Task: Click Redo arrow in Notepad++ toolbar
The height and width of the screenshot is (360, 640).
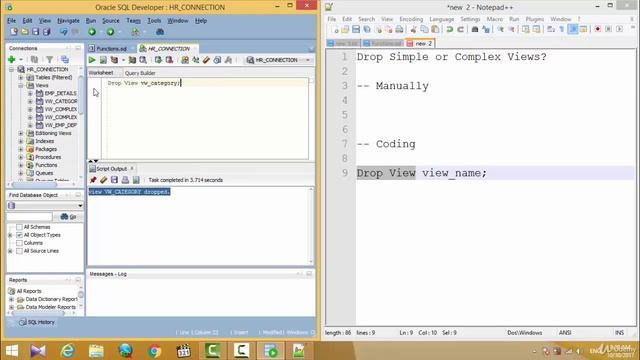Action: (x=460, y=29)
